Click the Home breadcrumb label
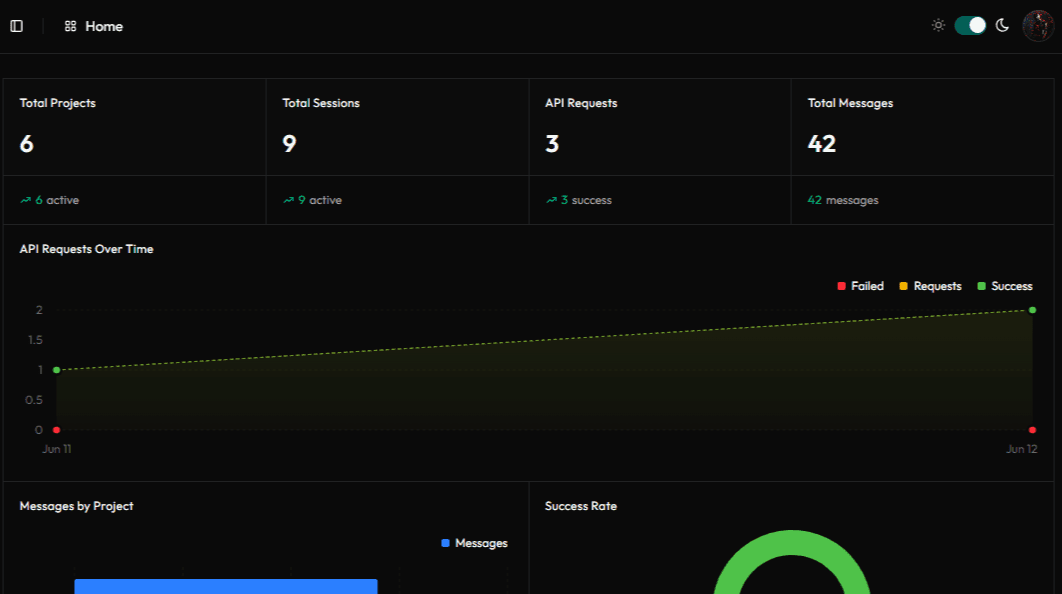This screenshot has height=594, width=1062. tap(104, 26)
